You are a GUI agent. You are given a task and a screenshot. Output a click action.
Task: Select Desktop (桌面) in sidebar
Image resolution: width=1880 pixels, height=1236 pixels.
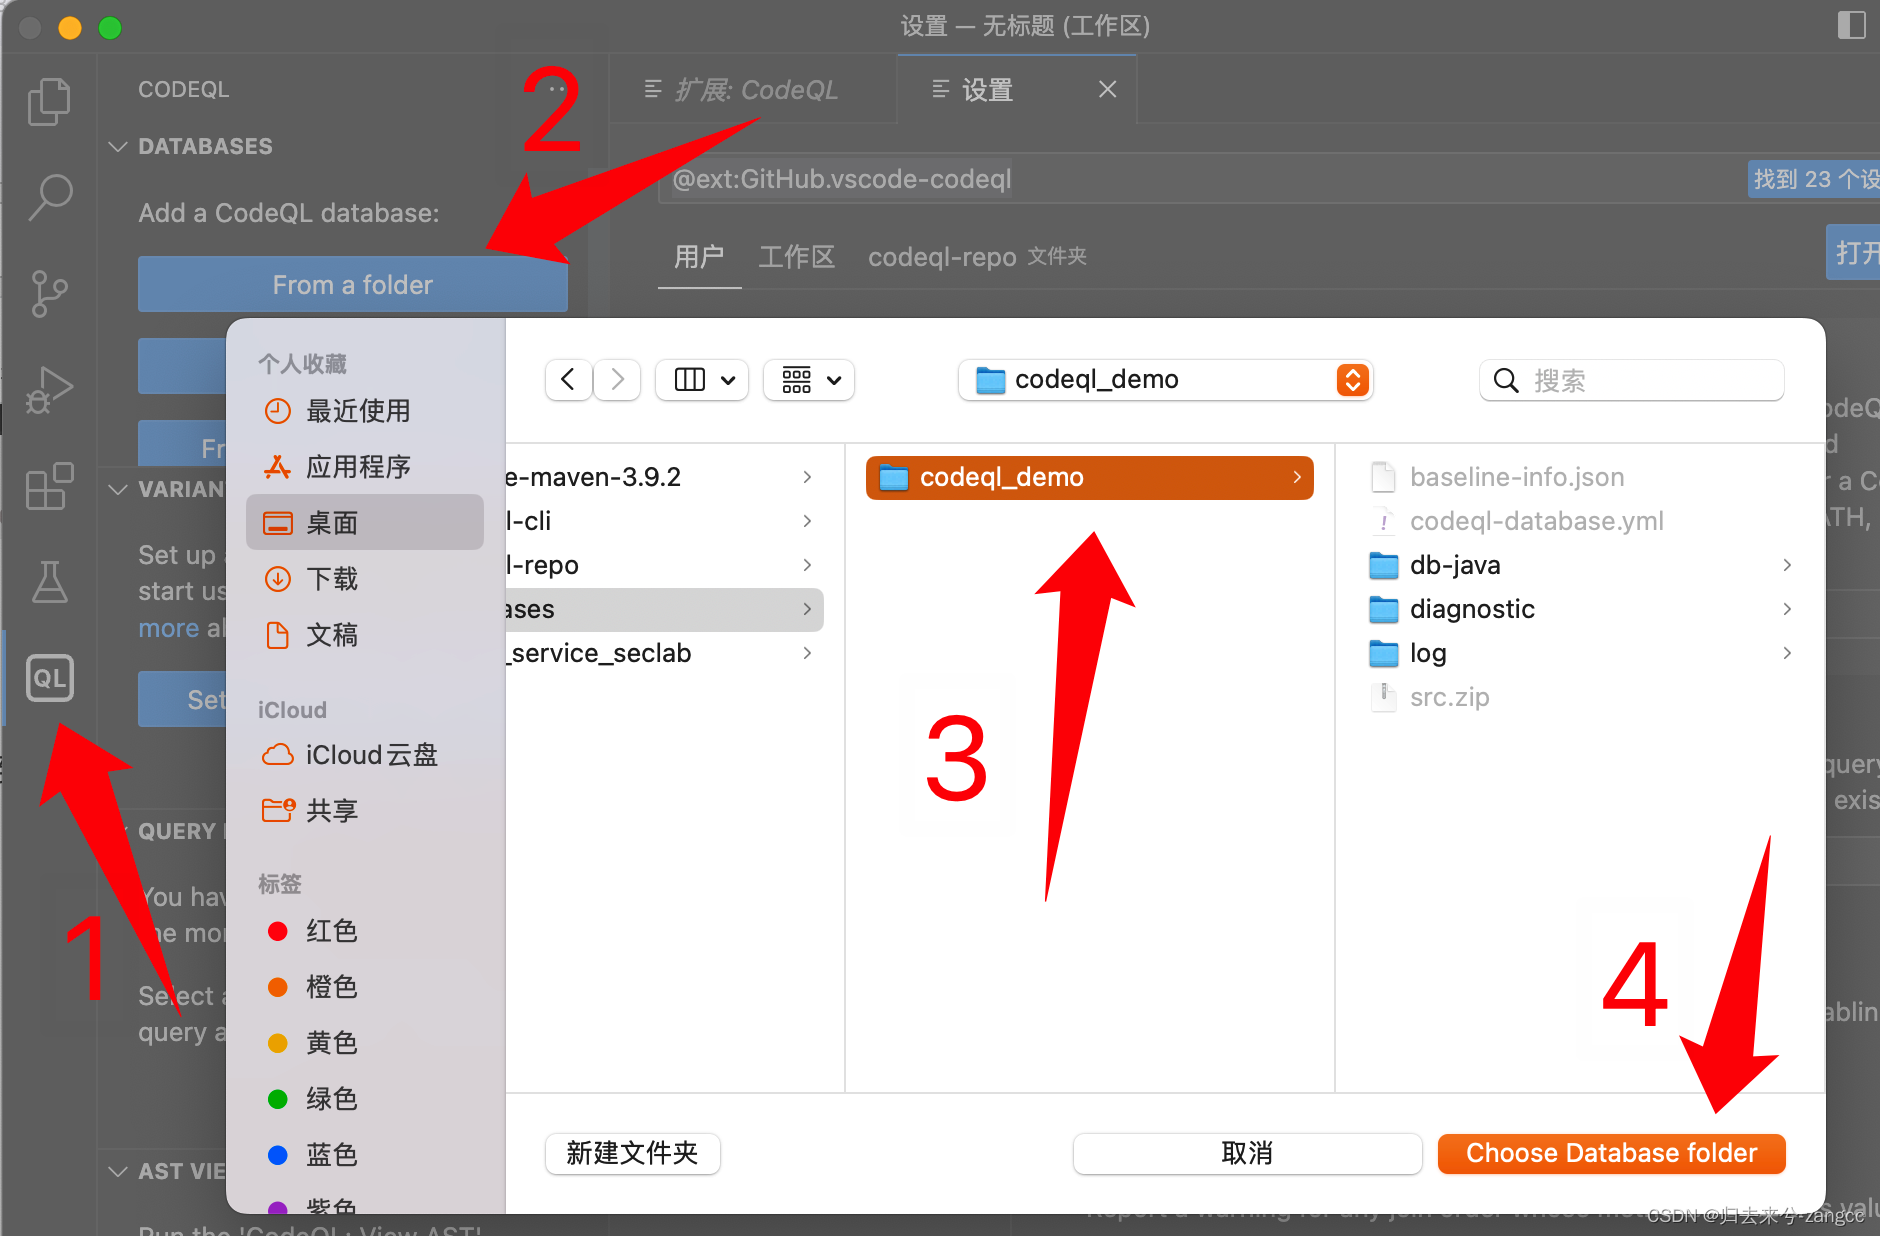pos(365,522)
